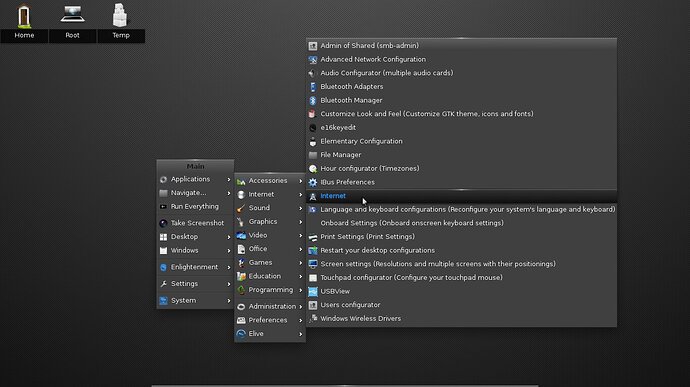Click the Bluetooth Adapters icon

click(312, 87)
